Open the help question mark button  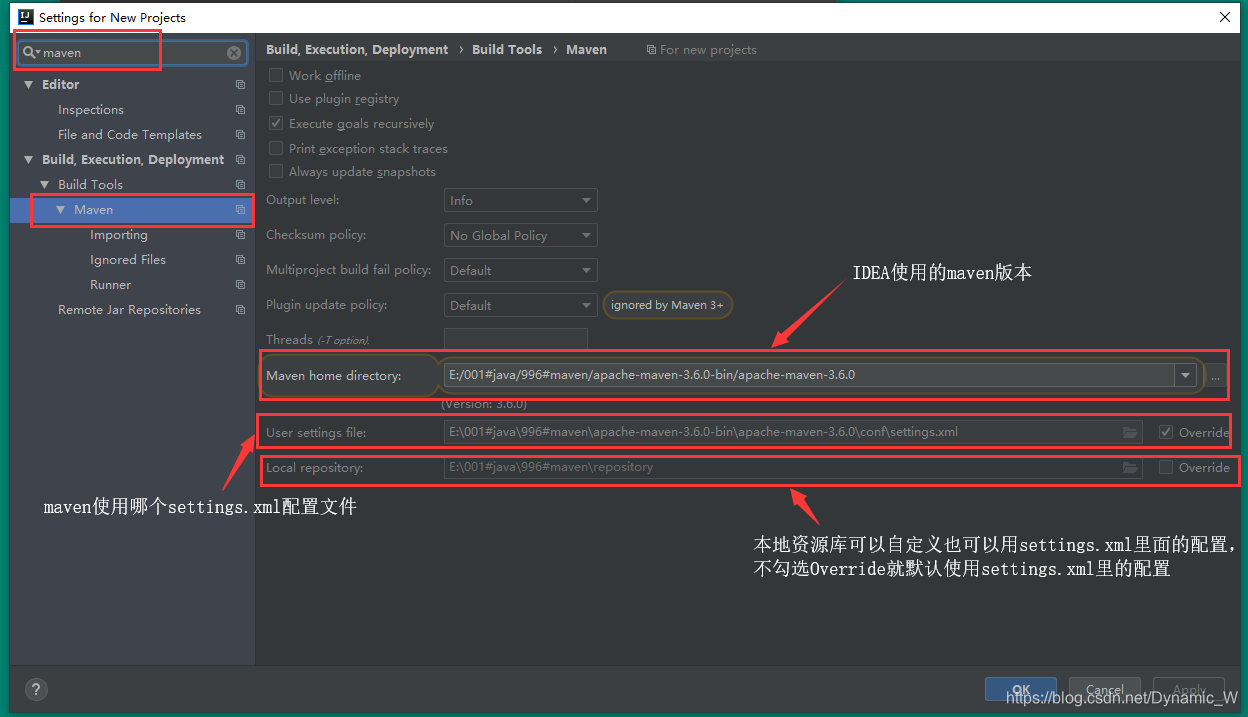(36, 689)
